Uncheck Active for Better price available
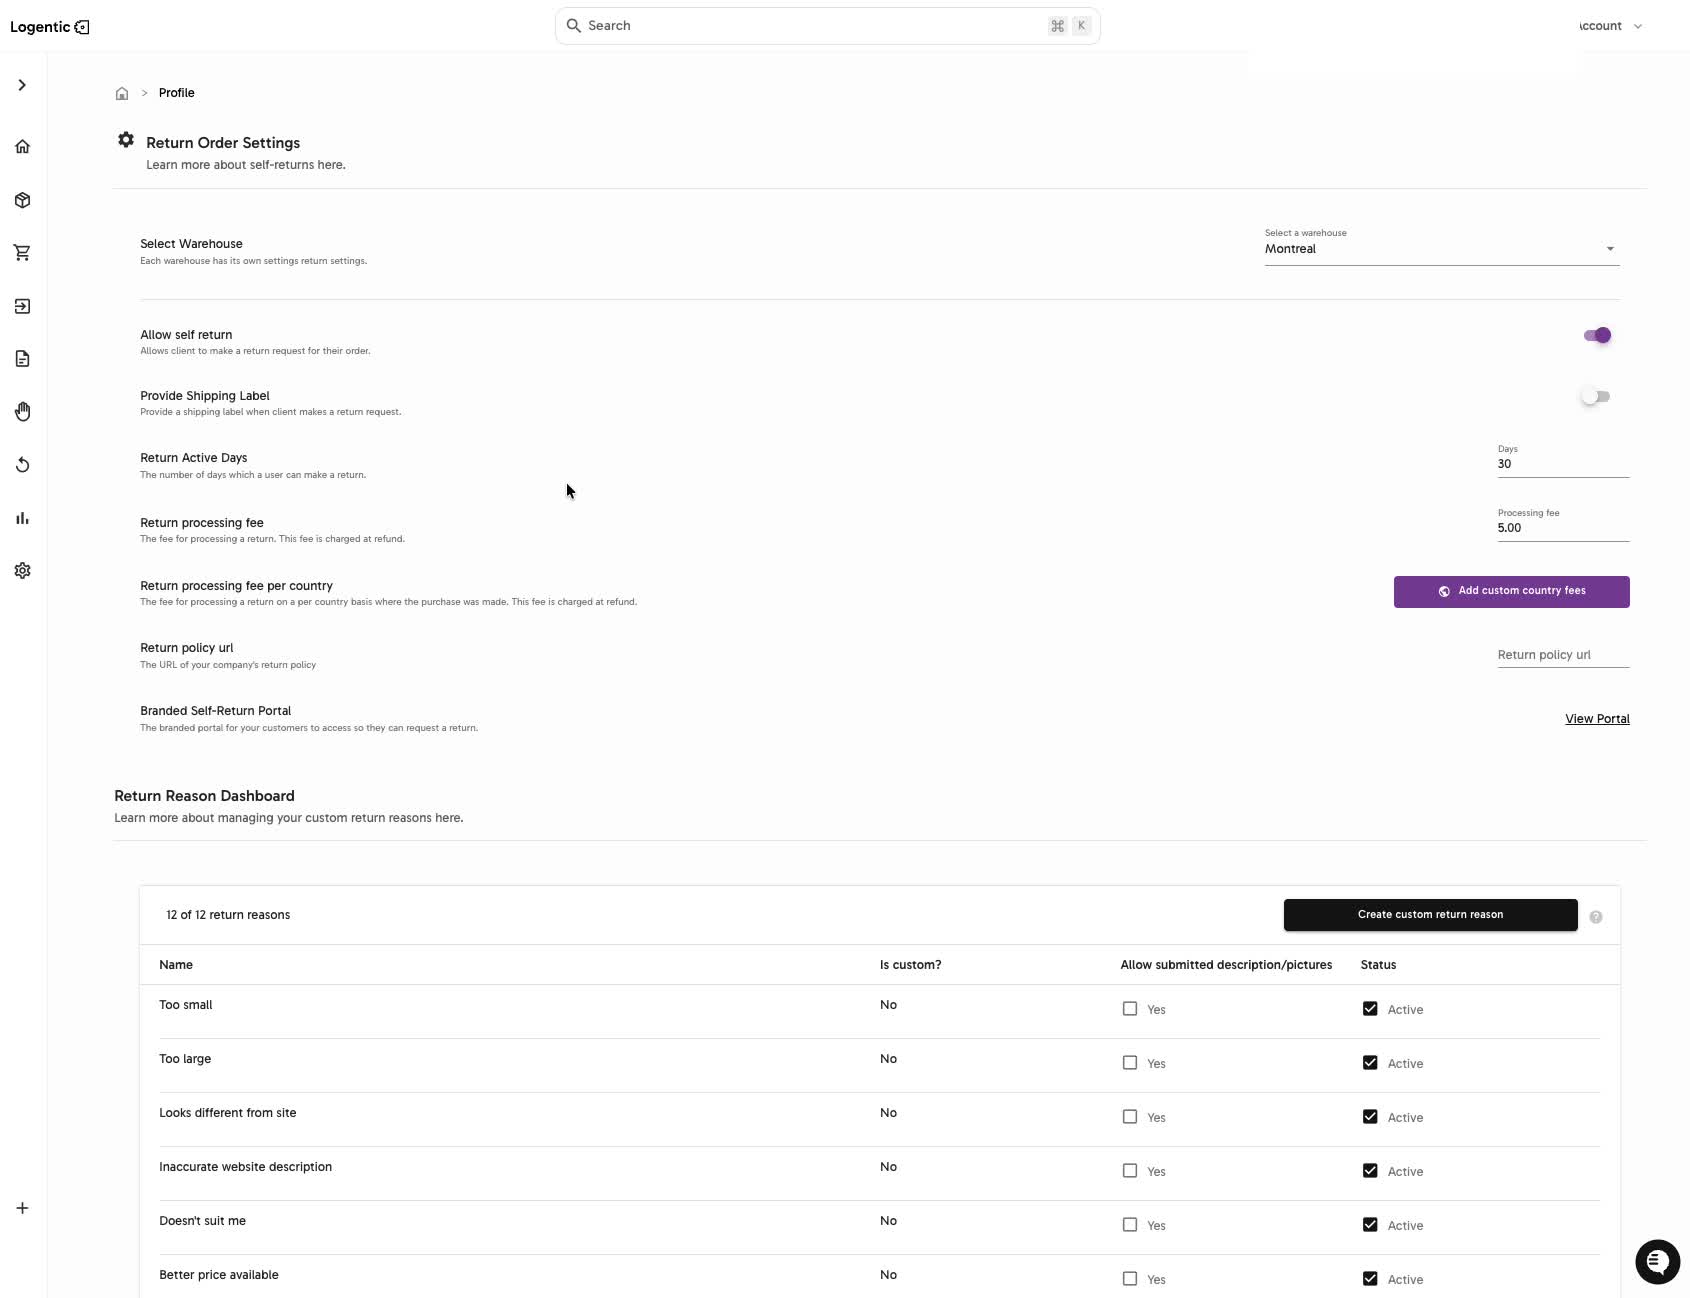This screenshot has height=1298, width=1690. (1370, 1279)
